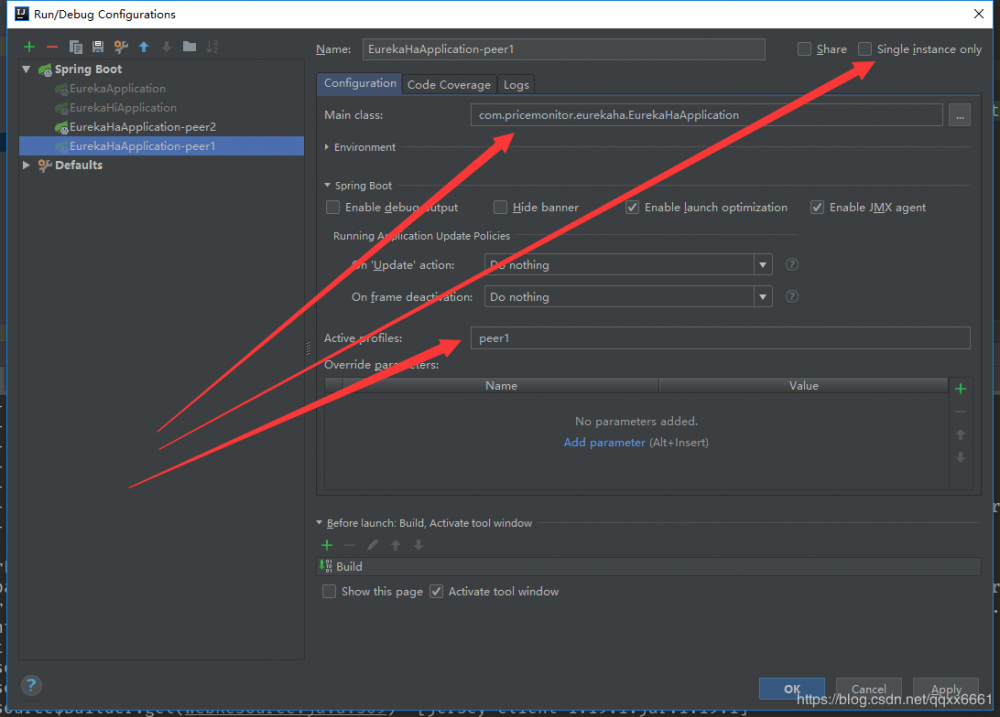Click Name column header in parameters table
This screenshot has height=717, width=1000.
(x=501, y=385)
